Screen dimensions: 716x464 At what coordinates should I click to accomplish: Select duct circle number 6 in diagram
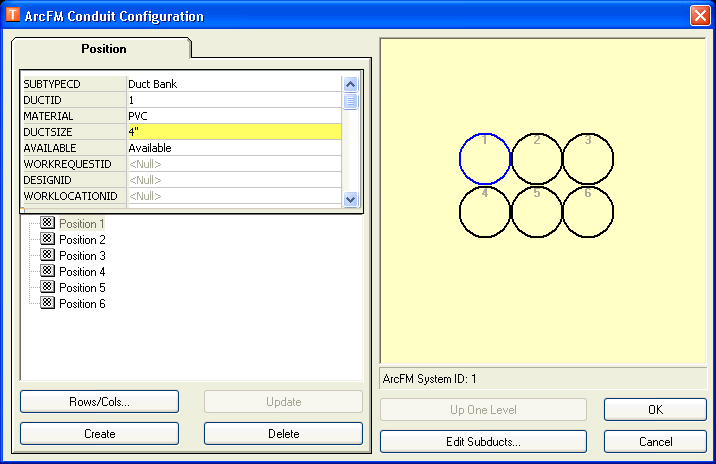[x=588, y=211]
